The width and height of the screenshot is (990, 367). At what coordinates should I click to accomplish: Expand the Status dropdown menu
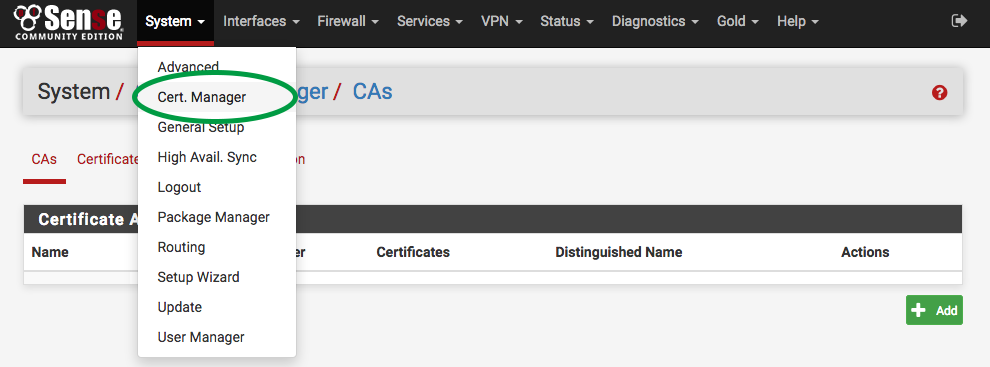click(567, 21)
